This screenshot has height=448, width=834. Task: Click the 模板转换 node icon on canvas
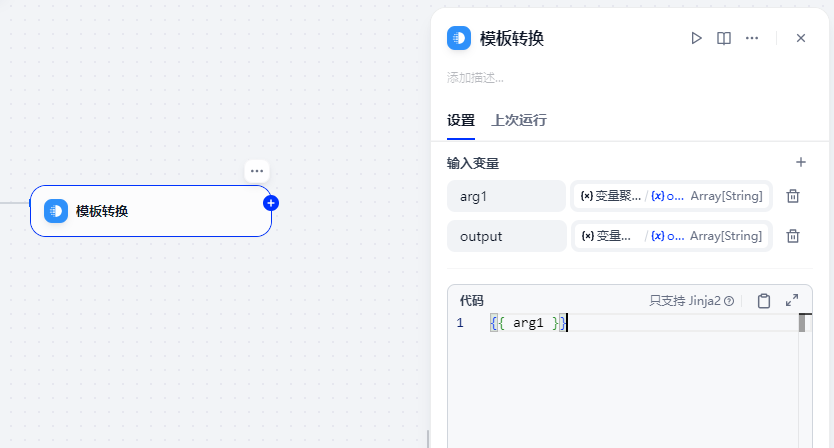pyautogui.click(x=56, y=211)
